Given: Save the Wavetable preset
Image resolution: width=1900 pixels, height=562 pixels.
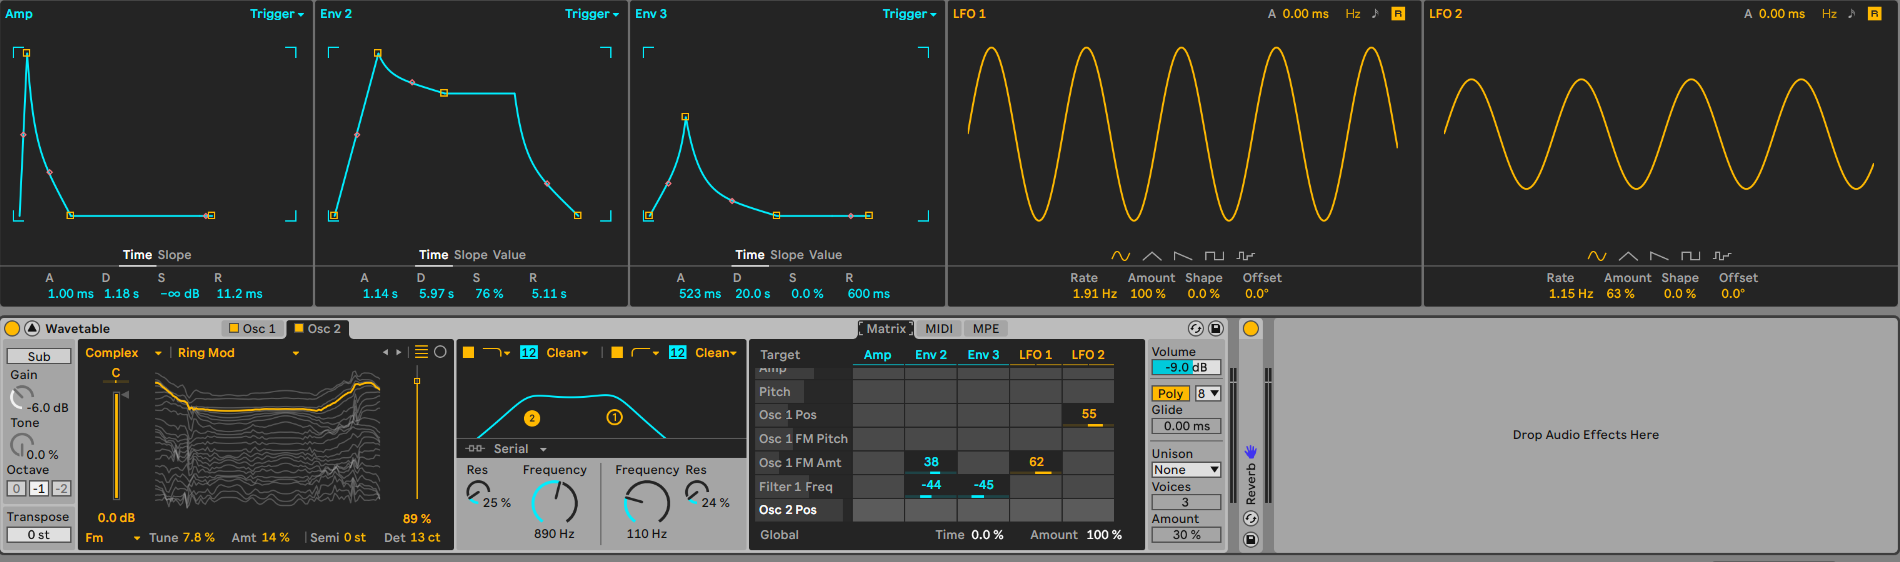Looking at the screenshot, I should click(x=1216, y=328).
